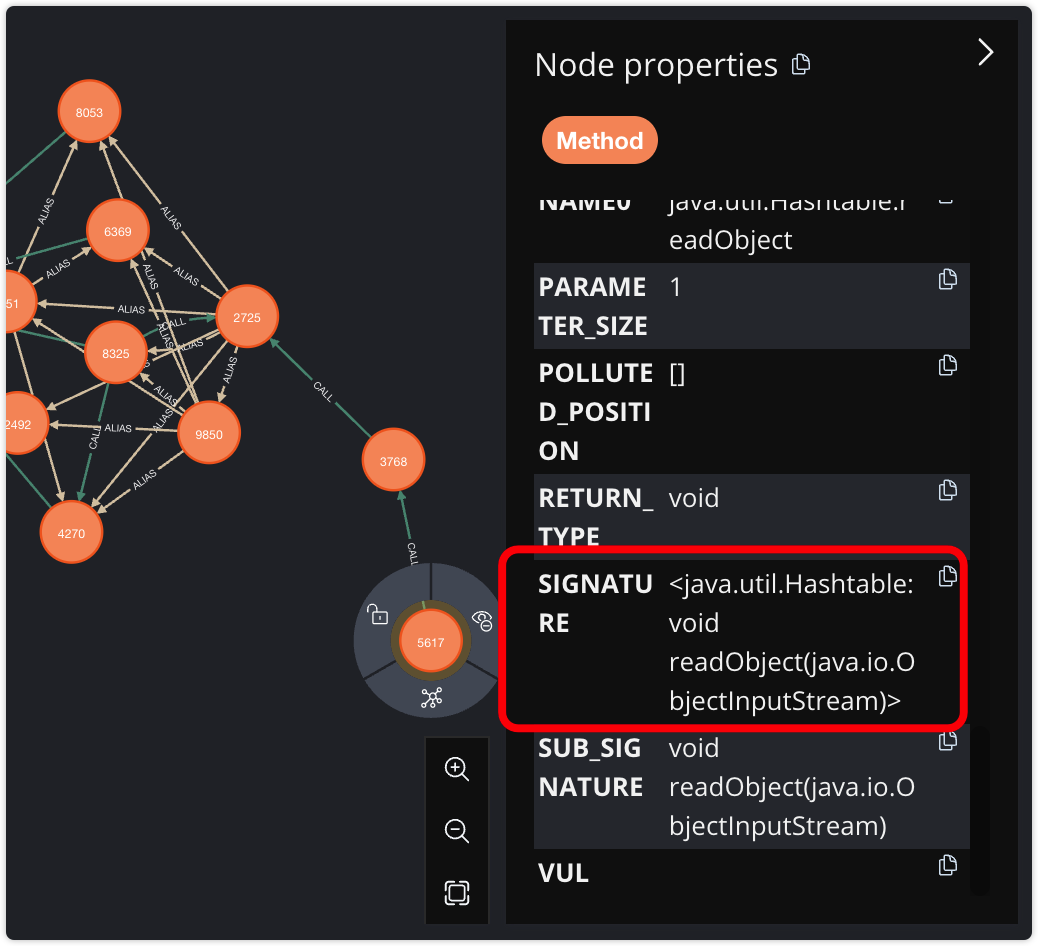Expand the relationships of node 5617
Viewport: 1038px width, 946px height.
tap(431, 698)
